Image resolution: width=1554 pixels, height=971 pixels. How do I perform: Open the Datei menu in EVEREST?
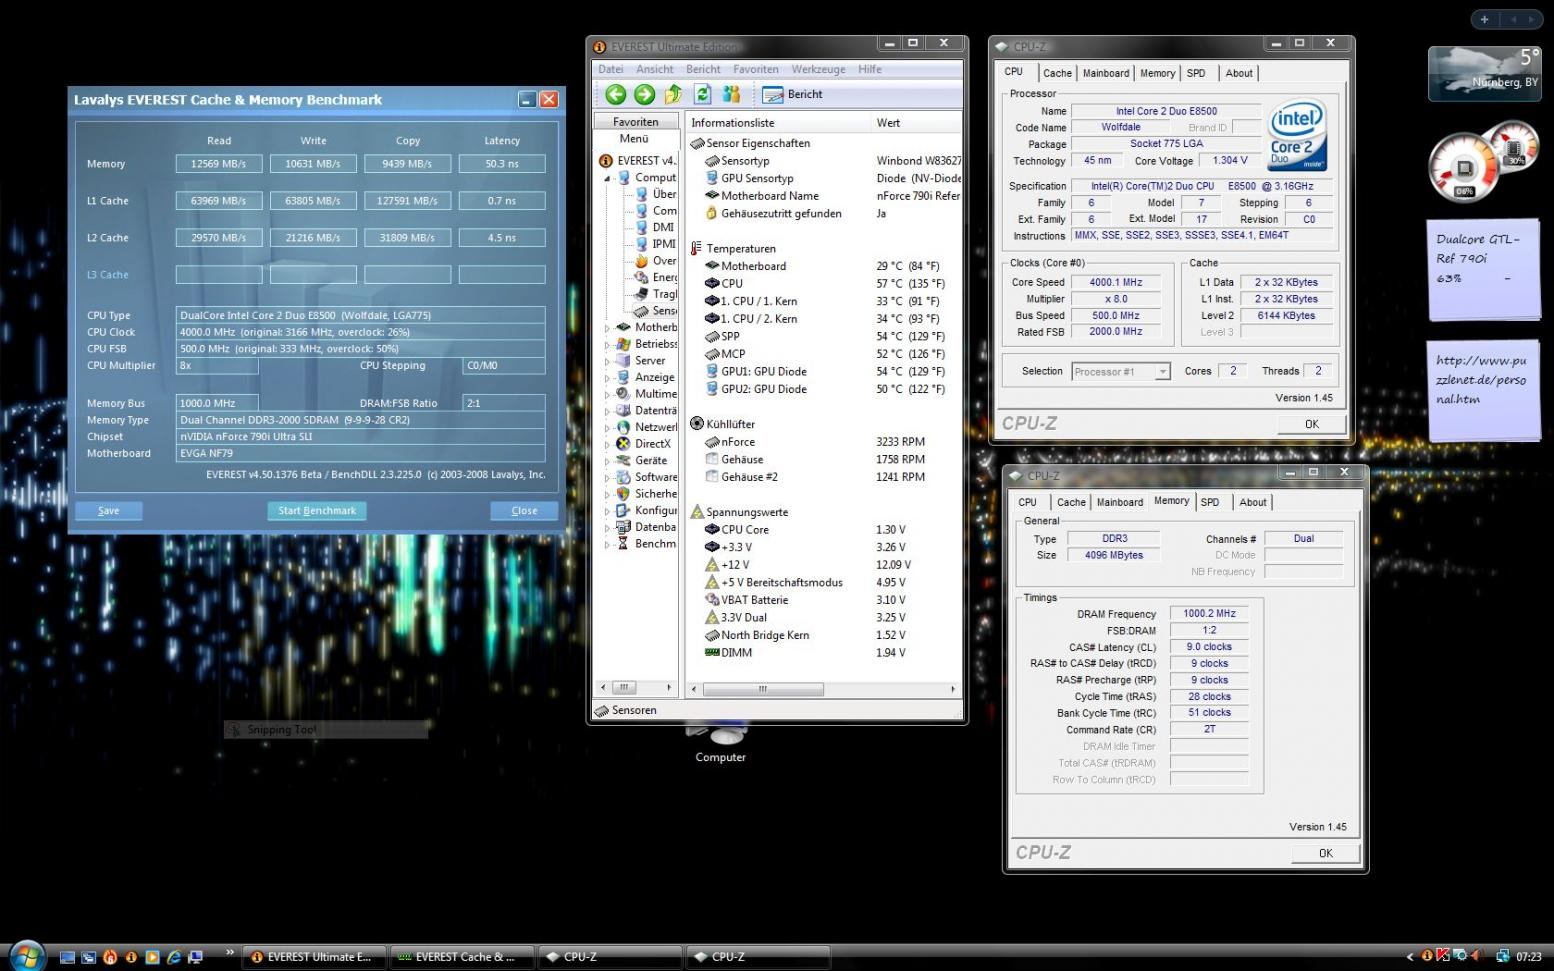click(x=610, y=69)
